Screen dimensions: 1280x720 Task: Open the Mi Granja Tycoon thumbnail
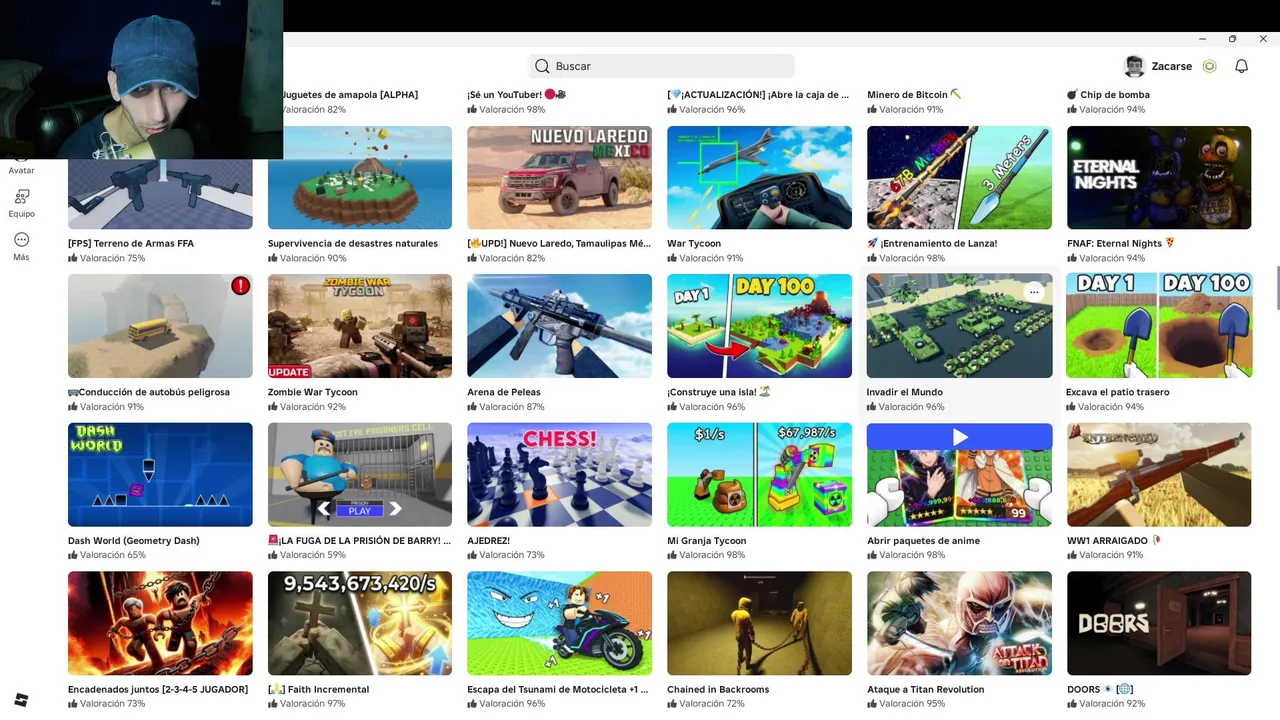click(759, 475)
